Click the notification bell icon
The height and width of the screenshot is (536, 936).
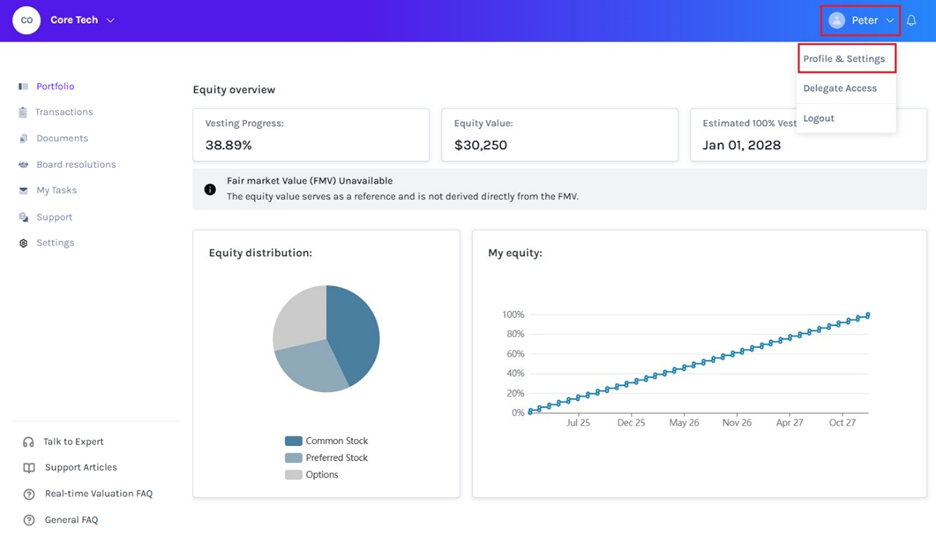coord(911,20)
